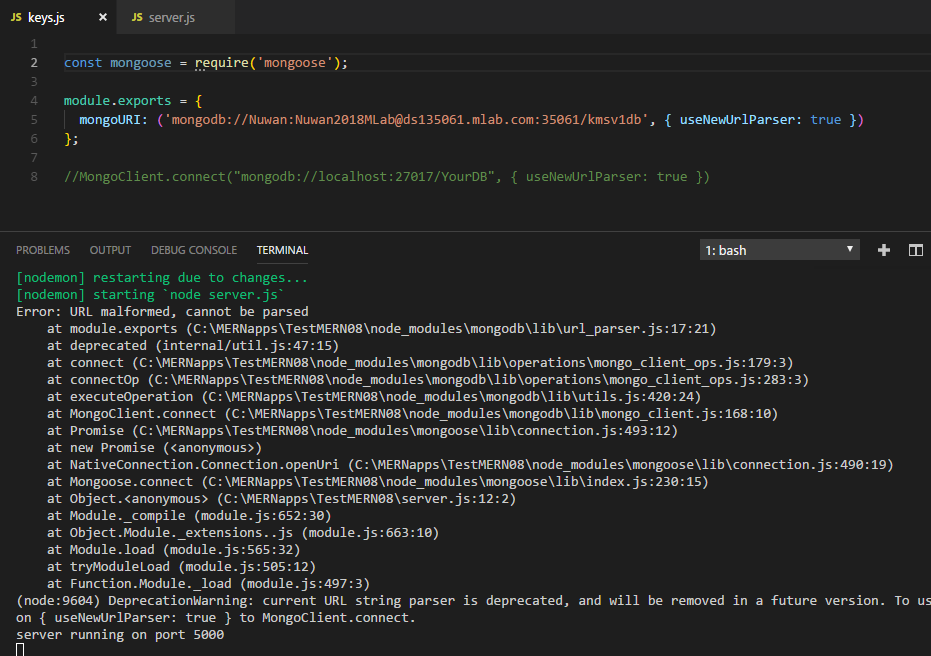Click terminal line 'server running on port 5000'
The image size is (931, 656).
coord(120,635)
